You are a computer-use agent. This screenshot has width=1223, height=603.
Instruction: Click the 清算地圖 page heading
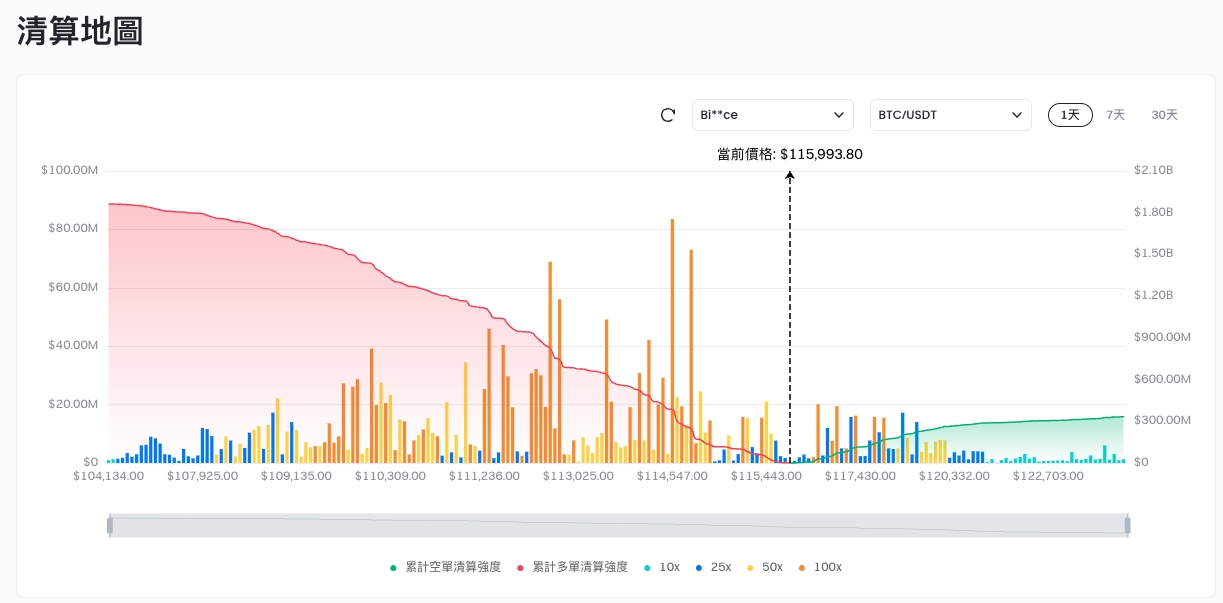point(80,31)
